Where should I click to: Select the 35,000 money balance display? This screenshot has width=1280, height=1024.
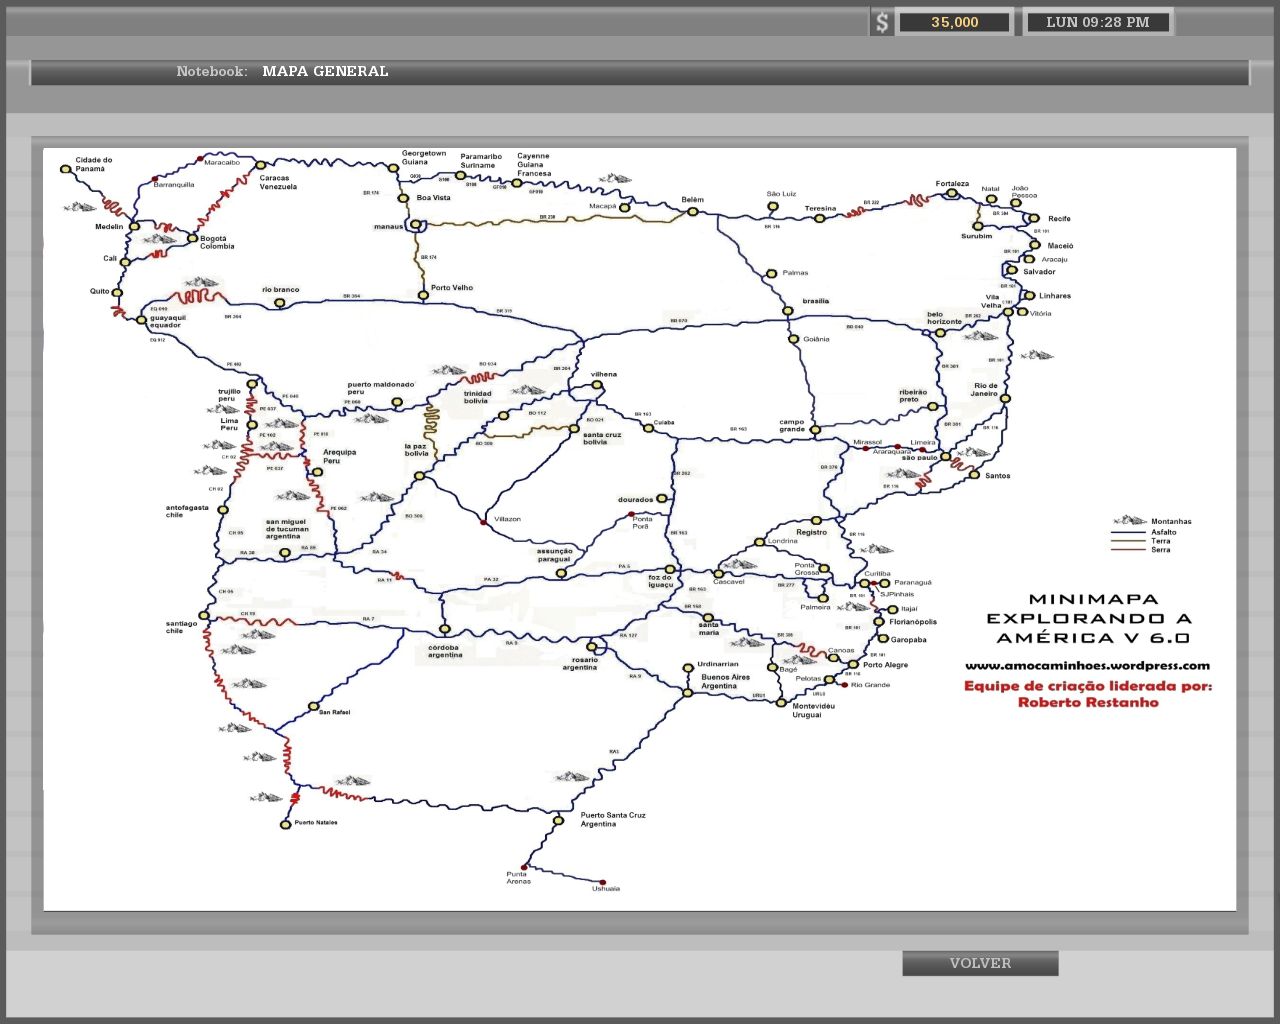[x=954, y=22]
